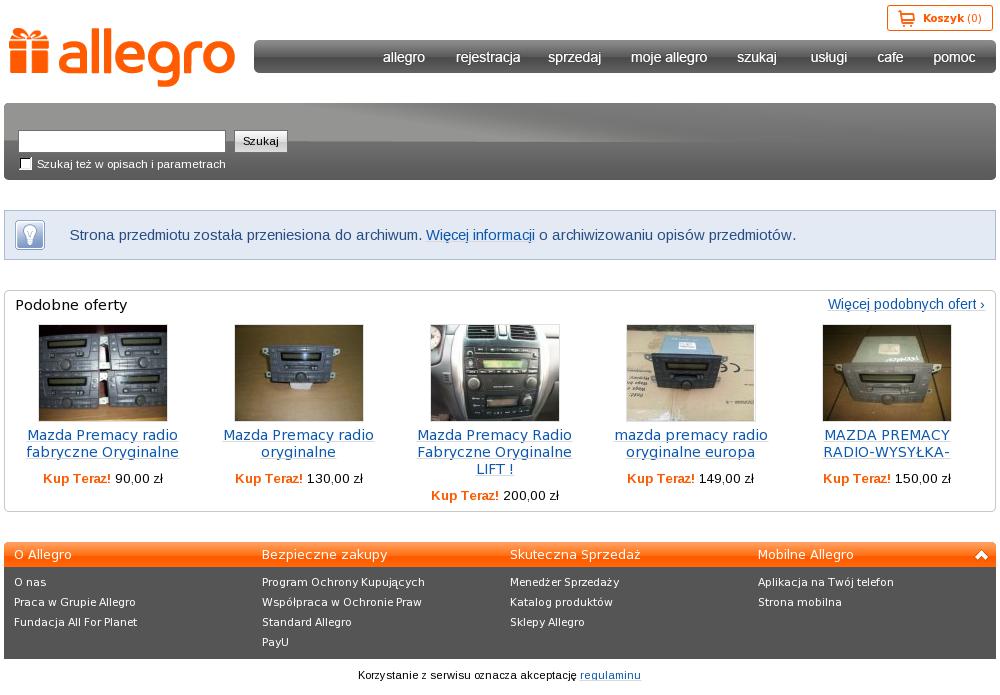Screen dimensions: 1000x695
Task: Open Praca w Grupie Allegro link
Action: [75, 603]
